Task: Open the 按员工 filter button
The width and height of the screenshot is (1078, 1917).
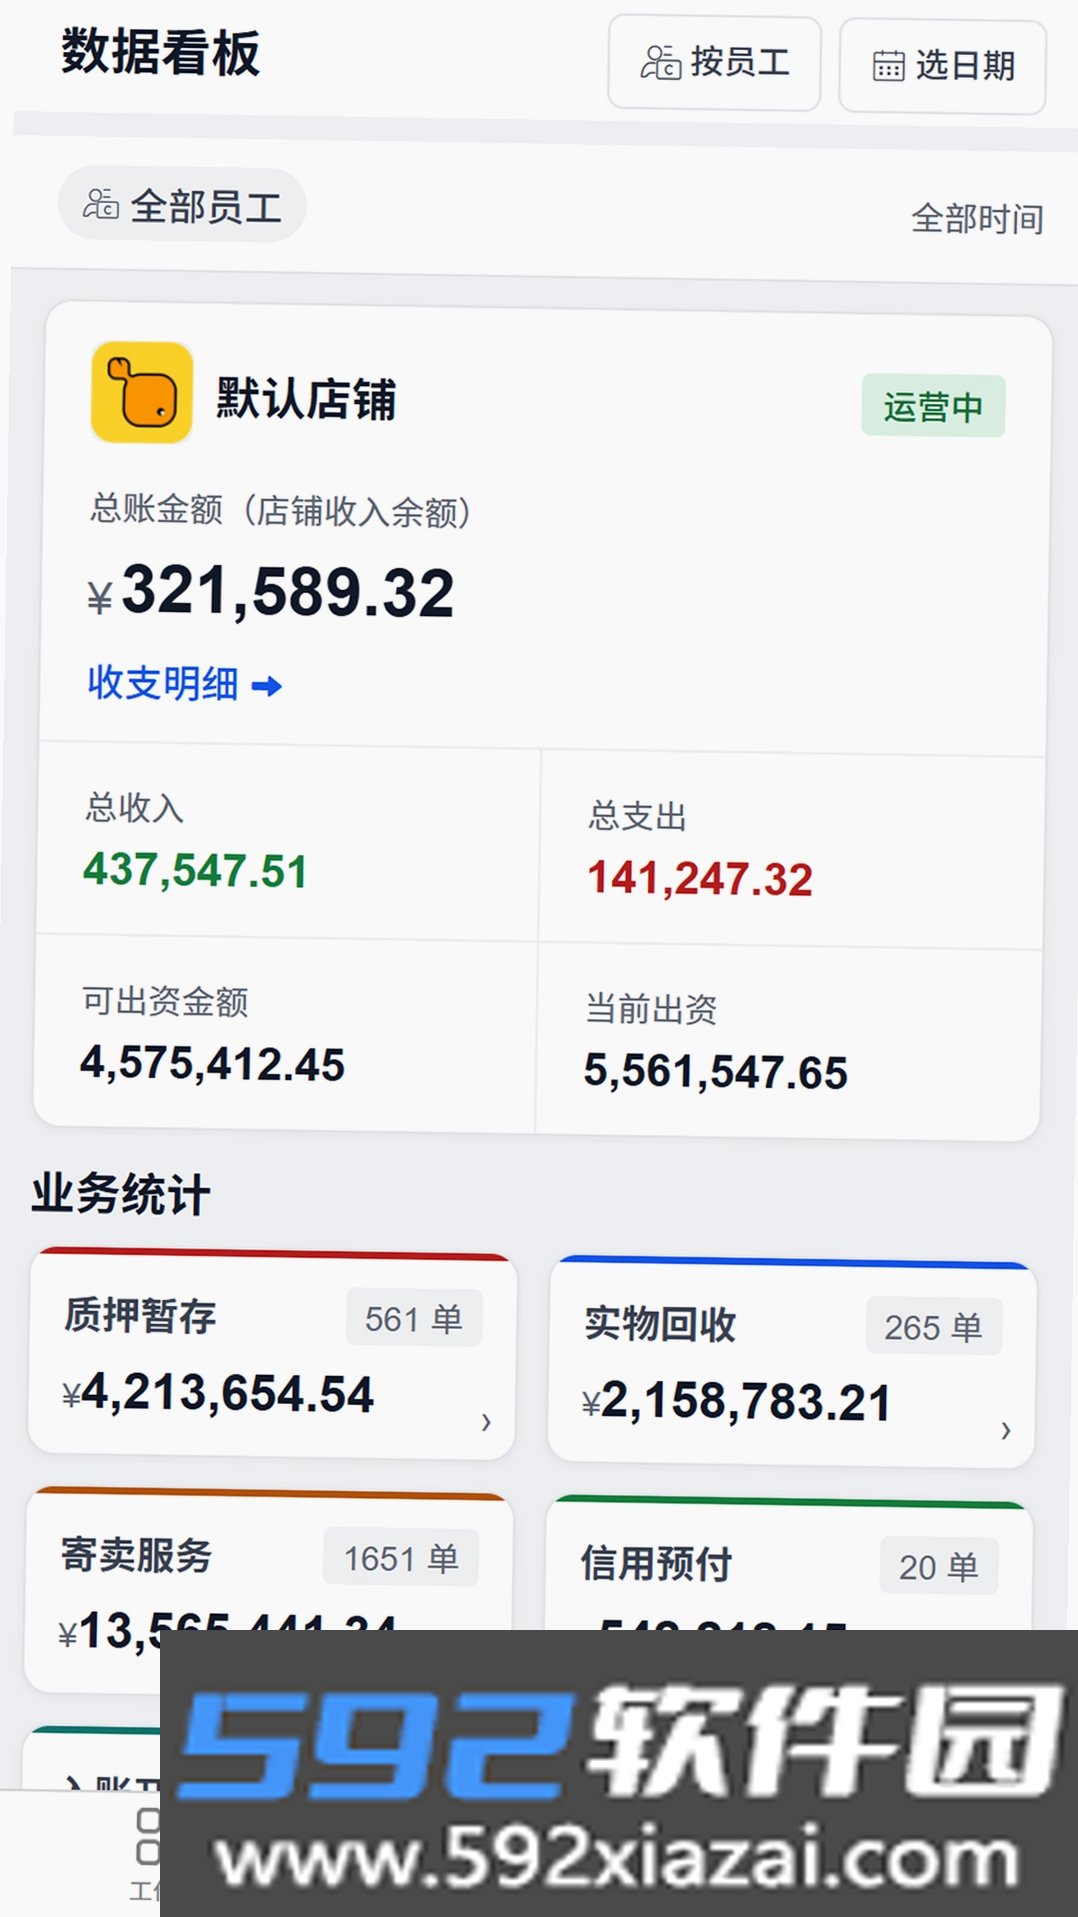Action: tap(714, 62)
